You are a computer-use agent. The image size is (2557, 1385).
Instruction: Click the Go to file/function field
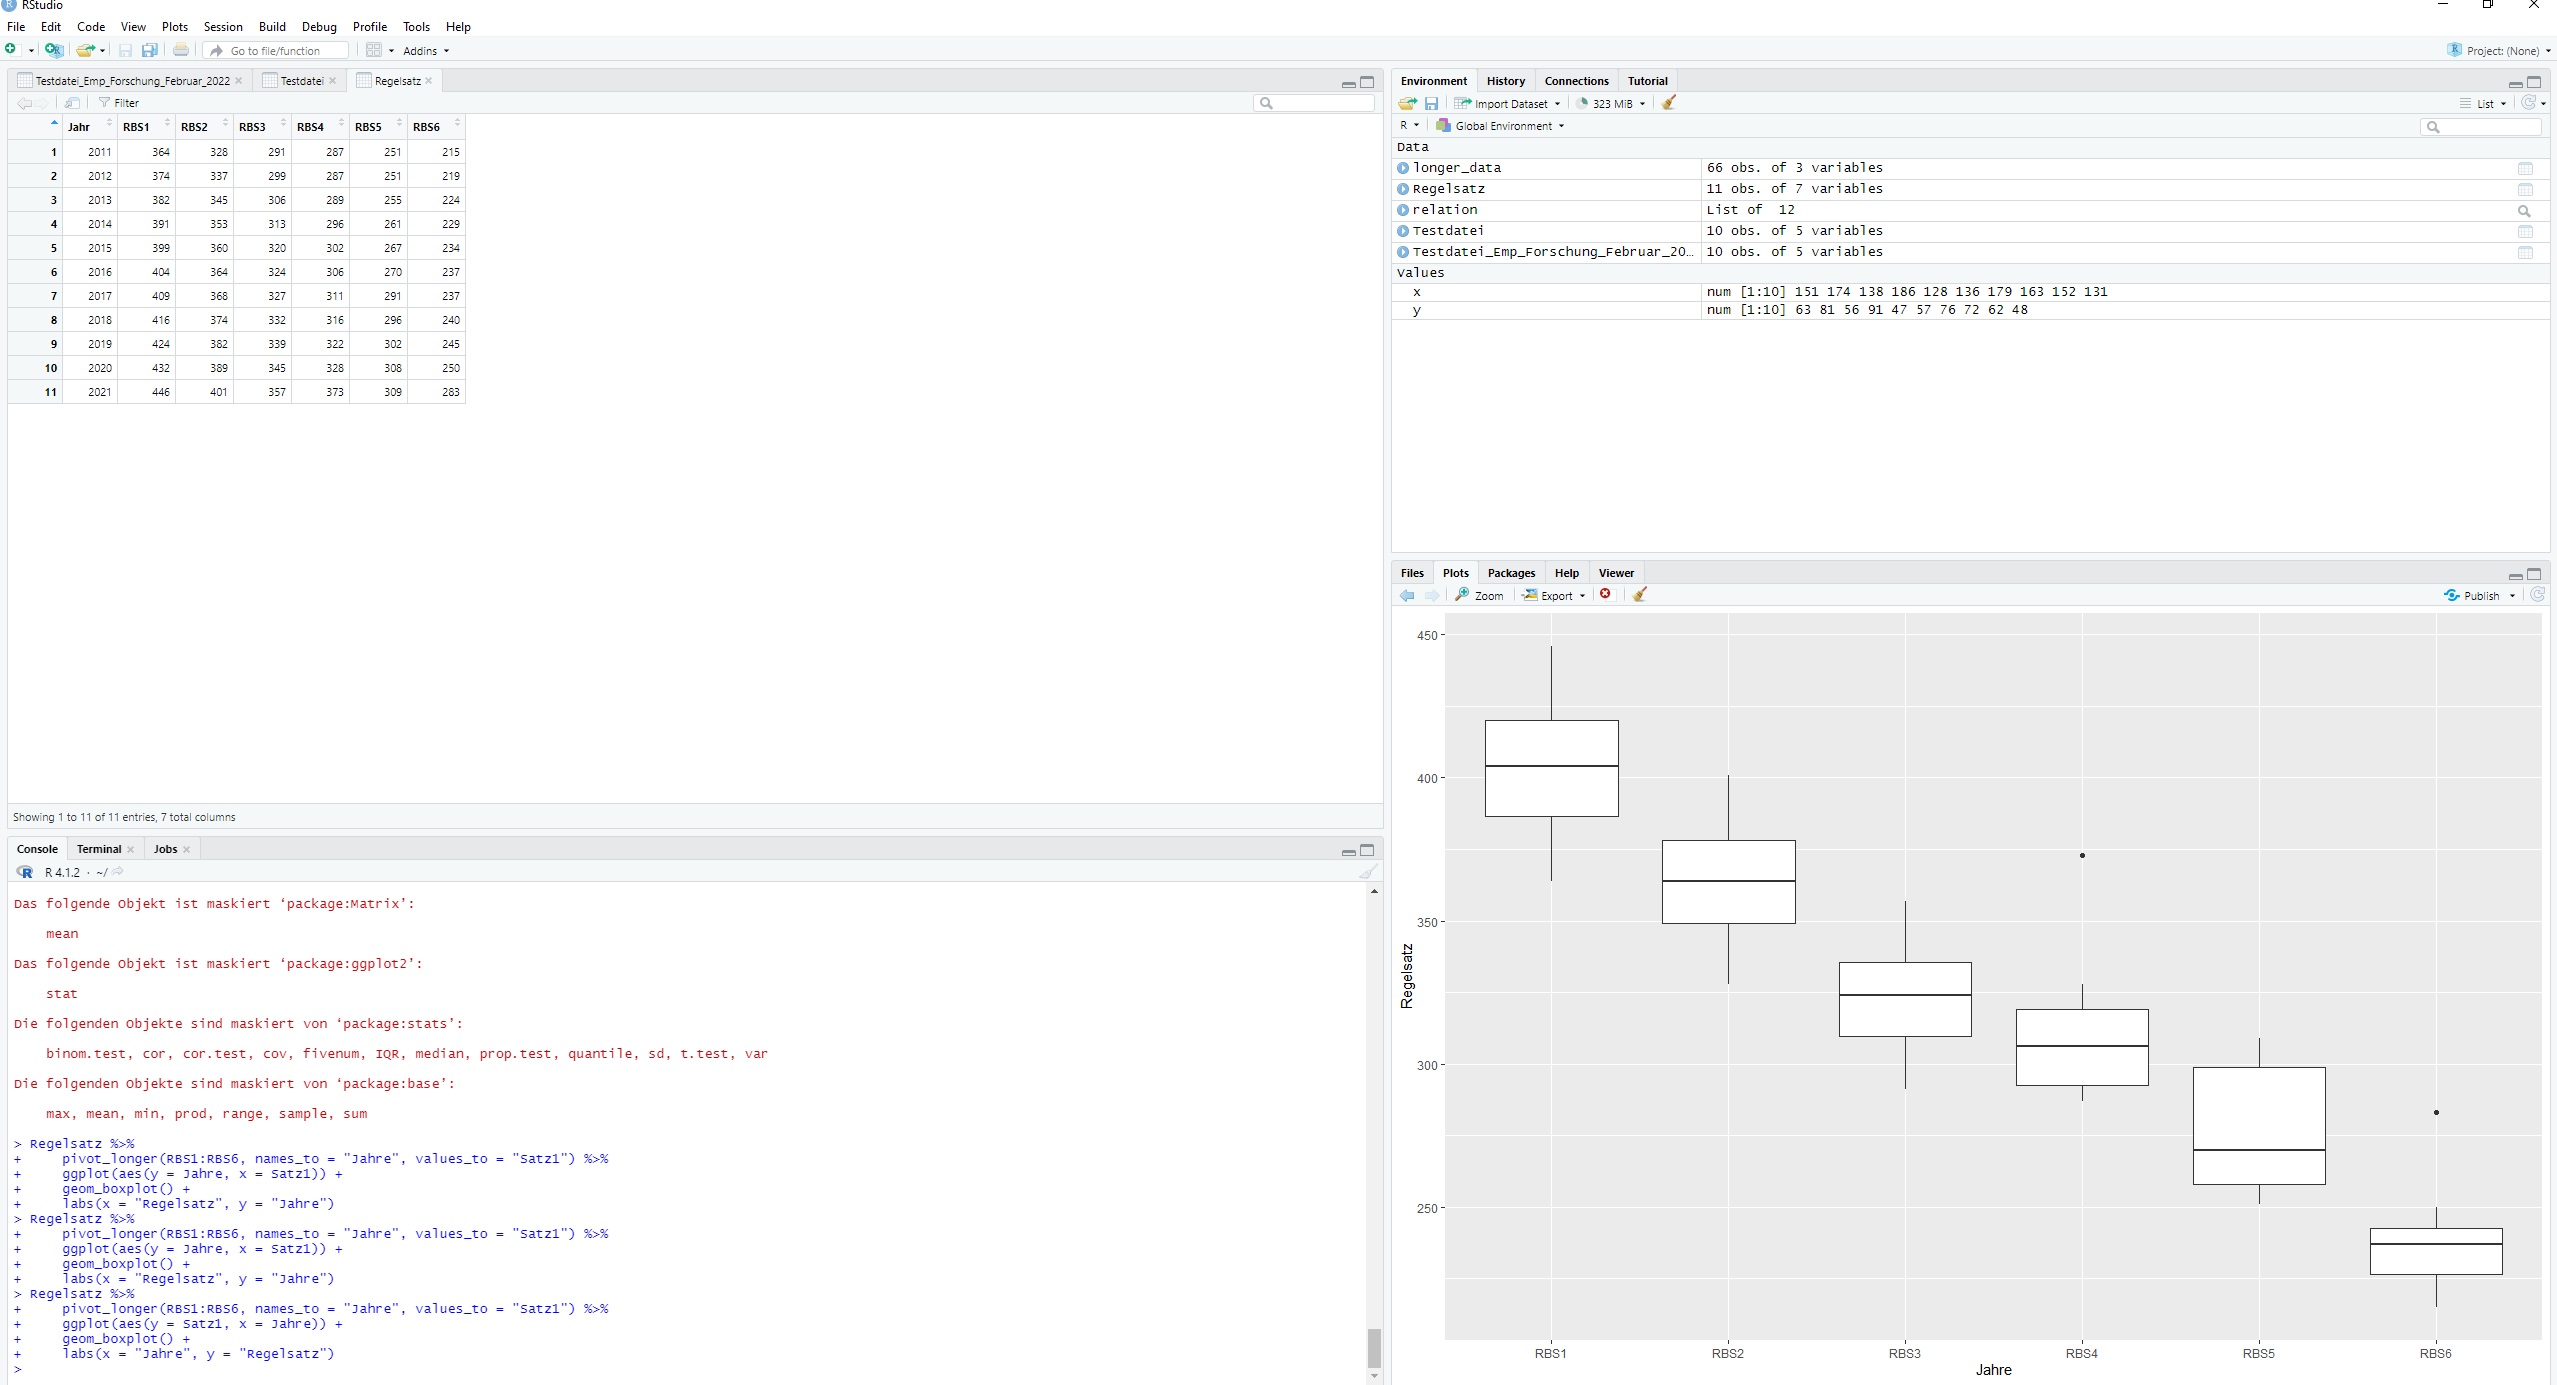coord(281,50)
